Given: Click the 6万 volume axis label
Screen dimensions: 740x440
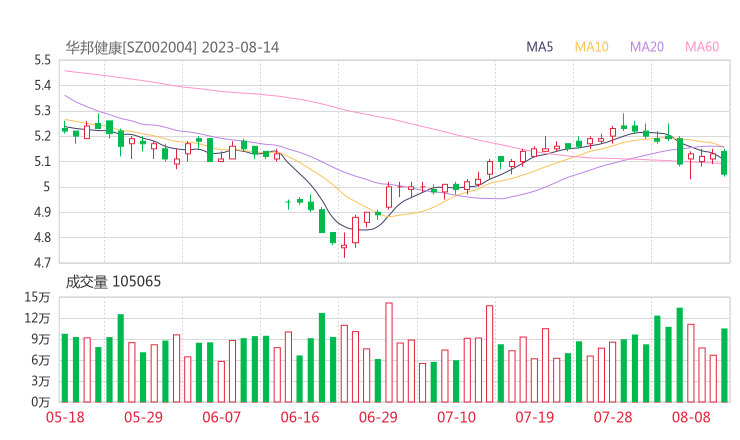Looking at the screenshot, I should (41, 360).
